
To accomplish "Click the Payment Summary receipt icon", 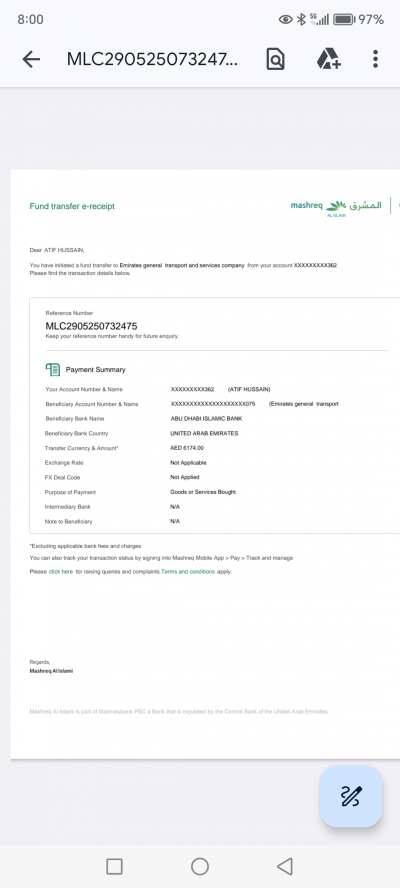I will pyautogui.click(x=53, y=370).
